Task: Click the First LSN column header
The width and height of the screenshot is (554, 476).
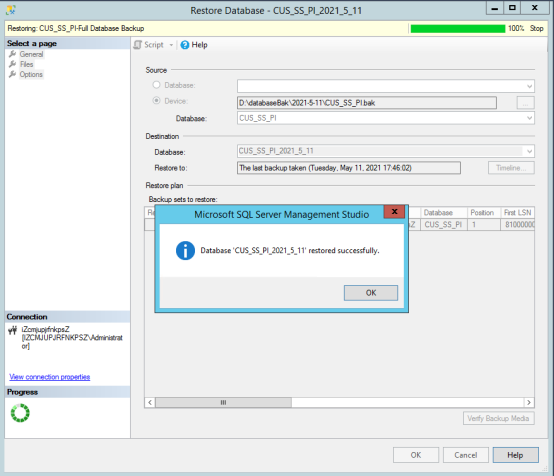Action: [518, 213]
